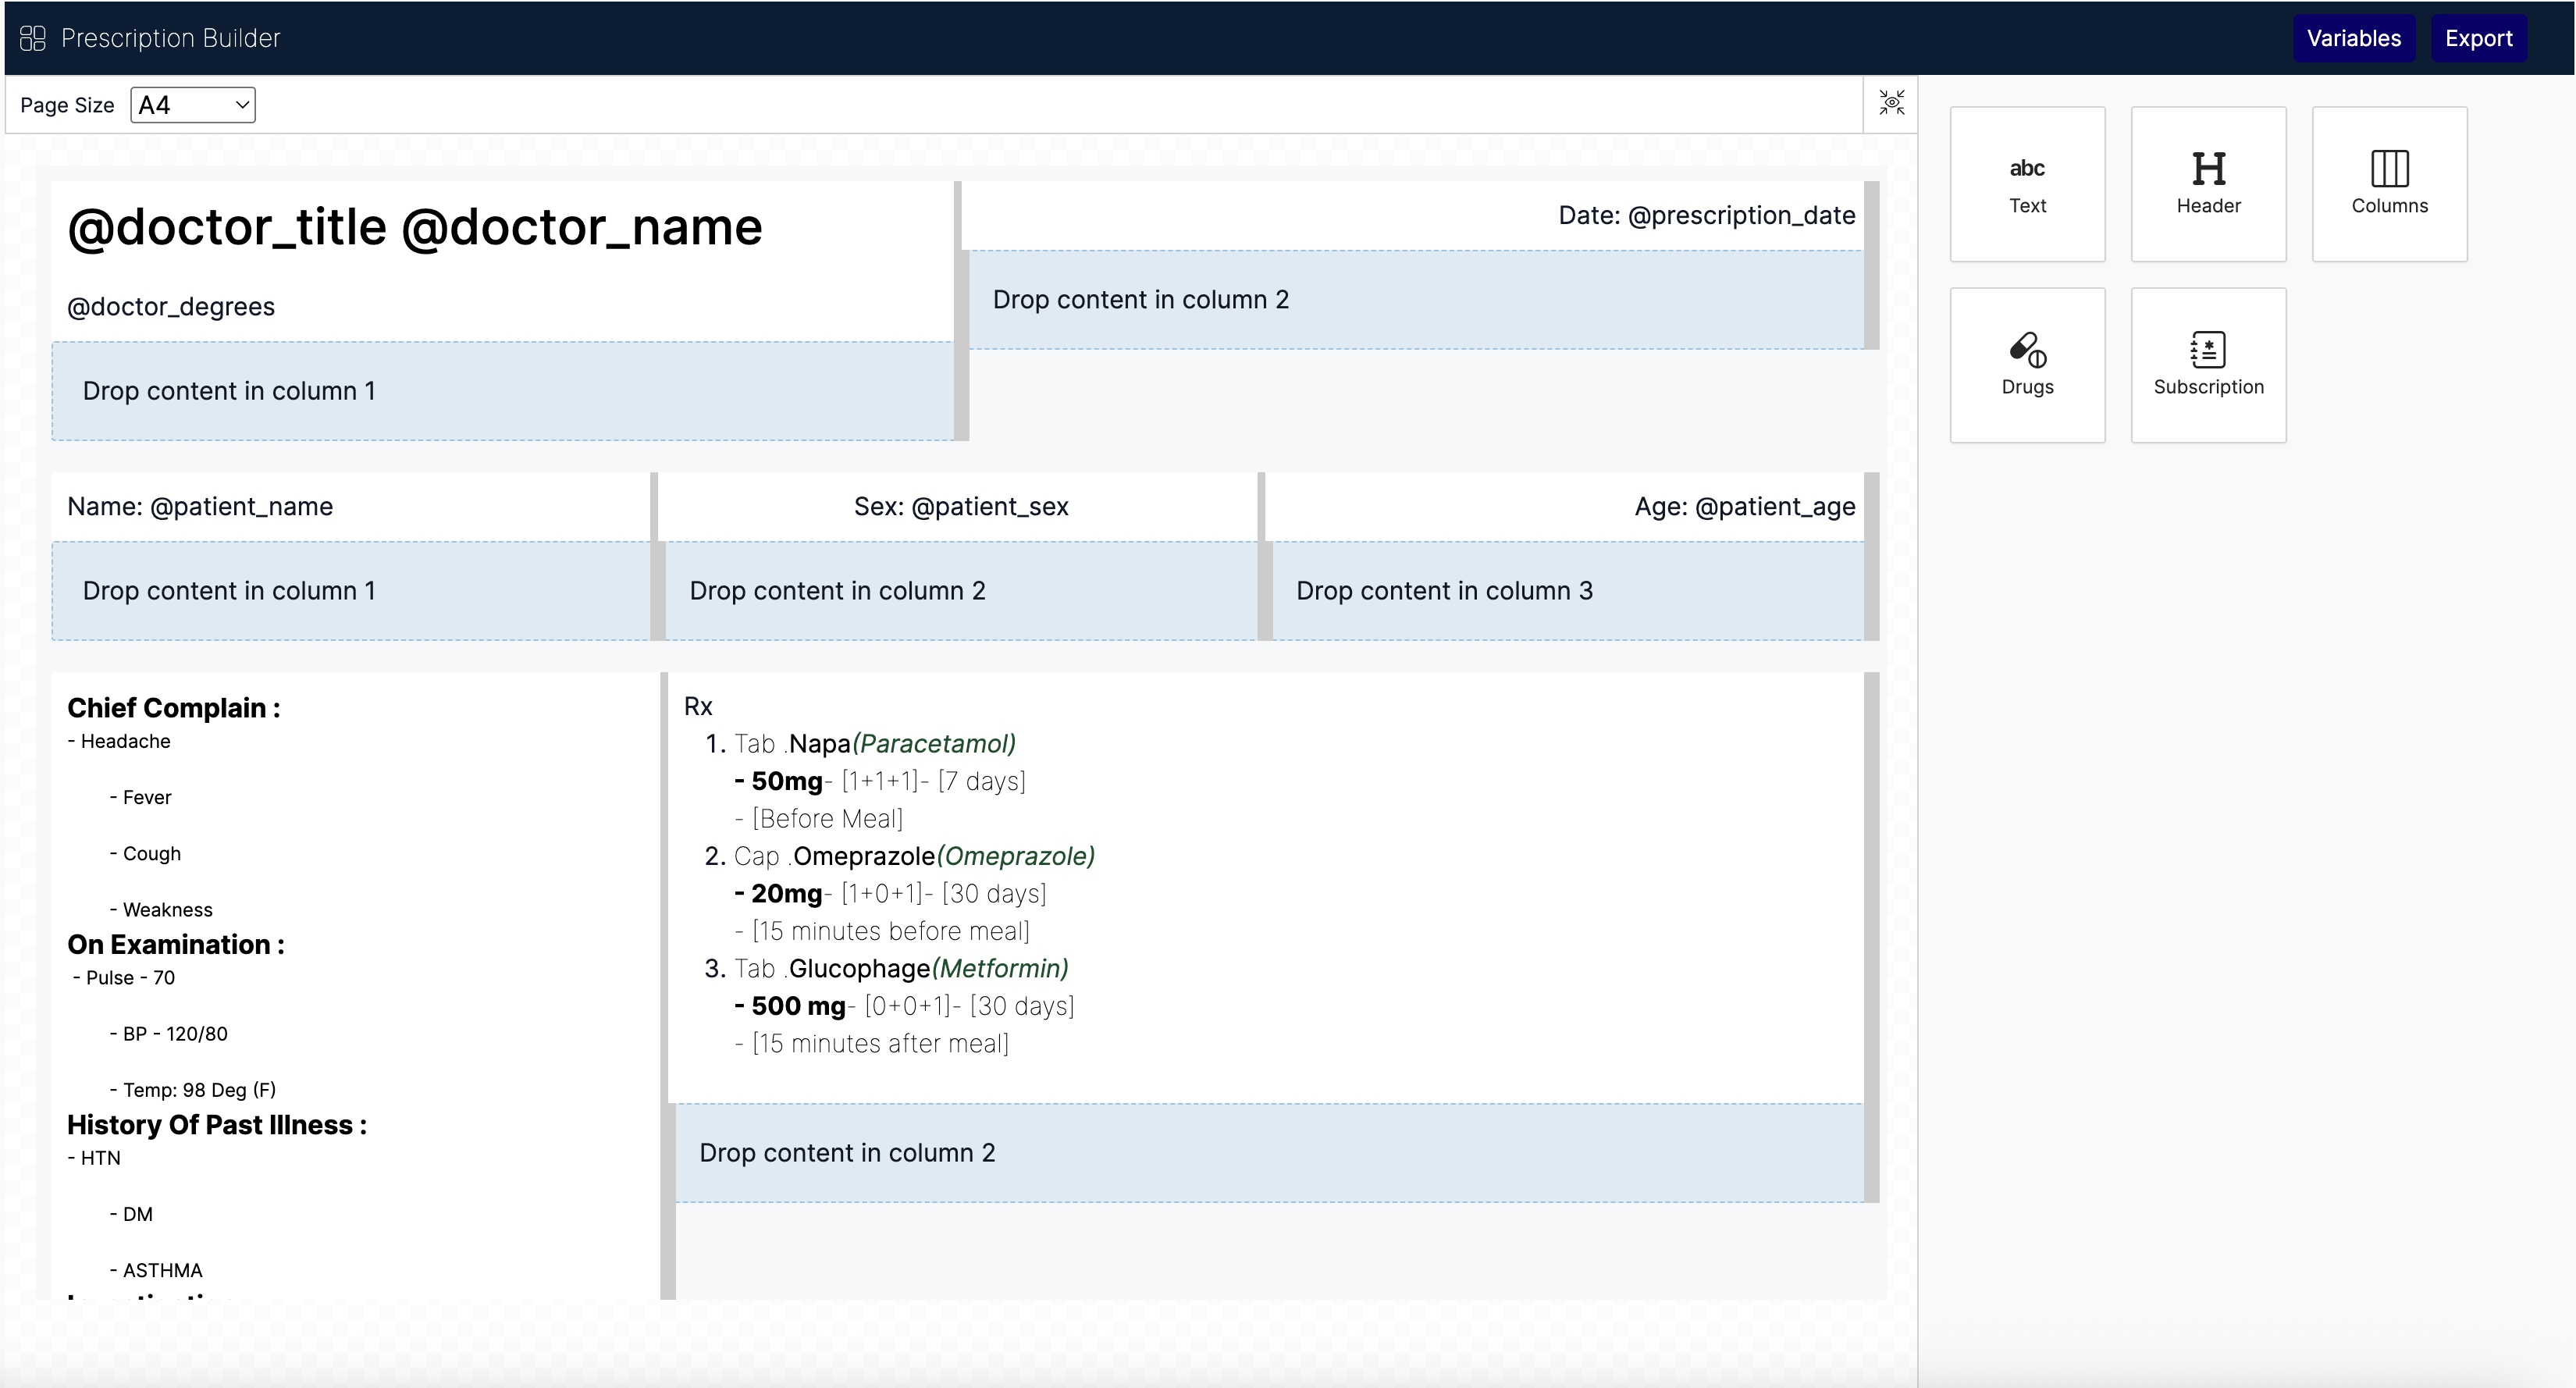The image size is (2576, 1388).
Task: Select the Subscription block icon
Action: coord(2208,365)
